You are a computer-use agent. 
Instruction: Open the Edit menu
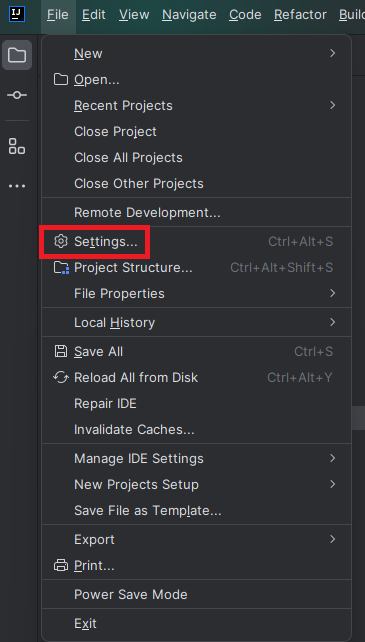93,15
